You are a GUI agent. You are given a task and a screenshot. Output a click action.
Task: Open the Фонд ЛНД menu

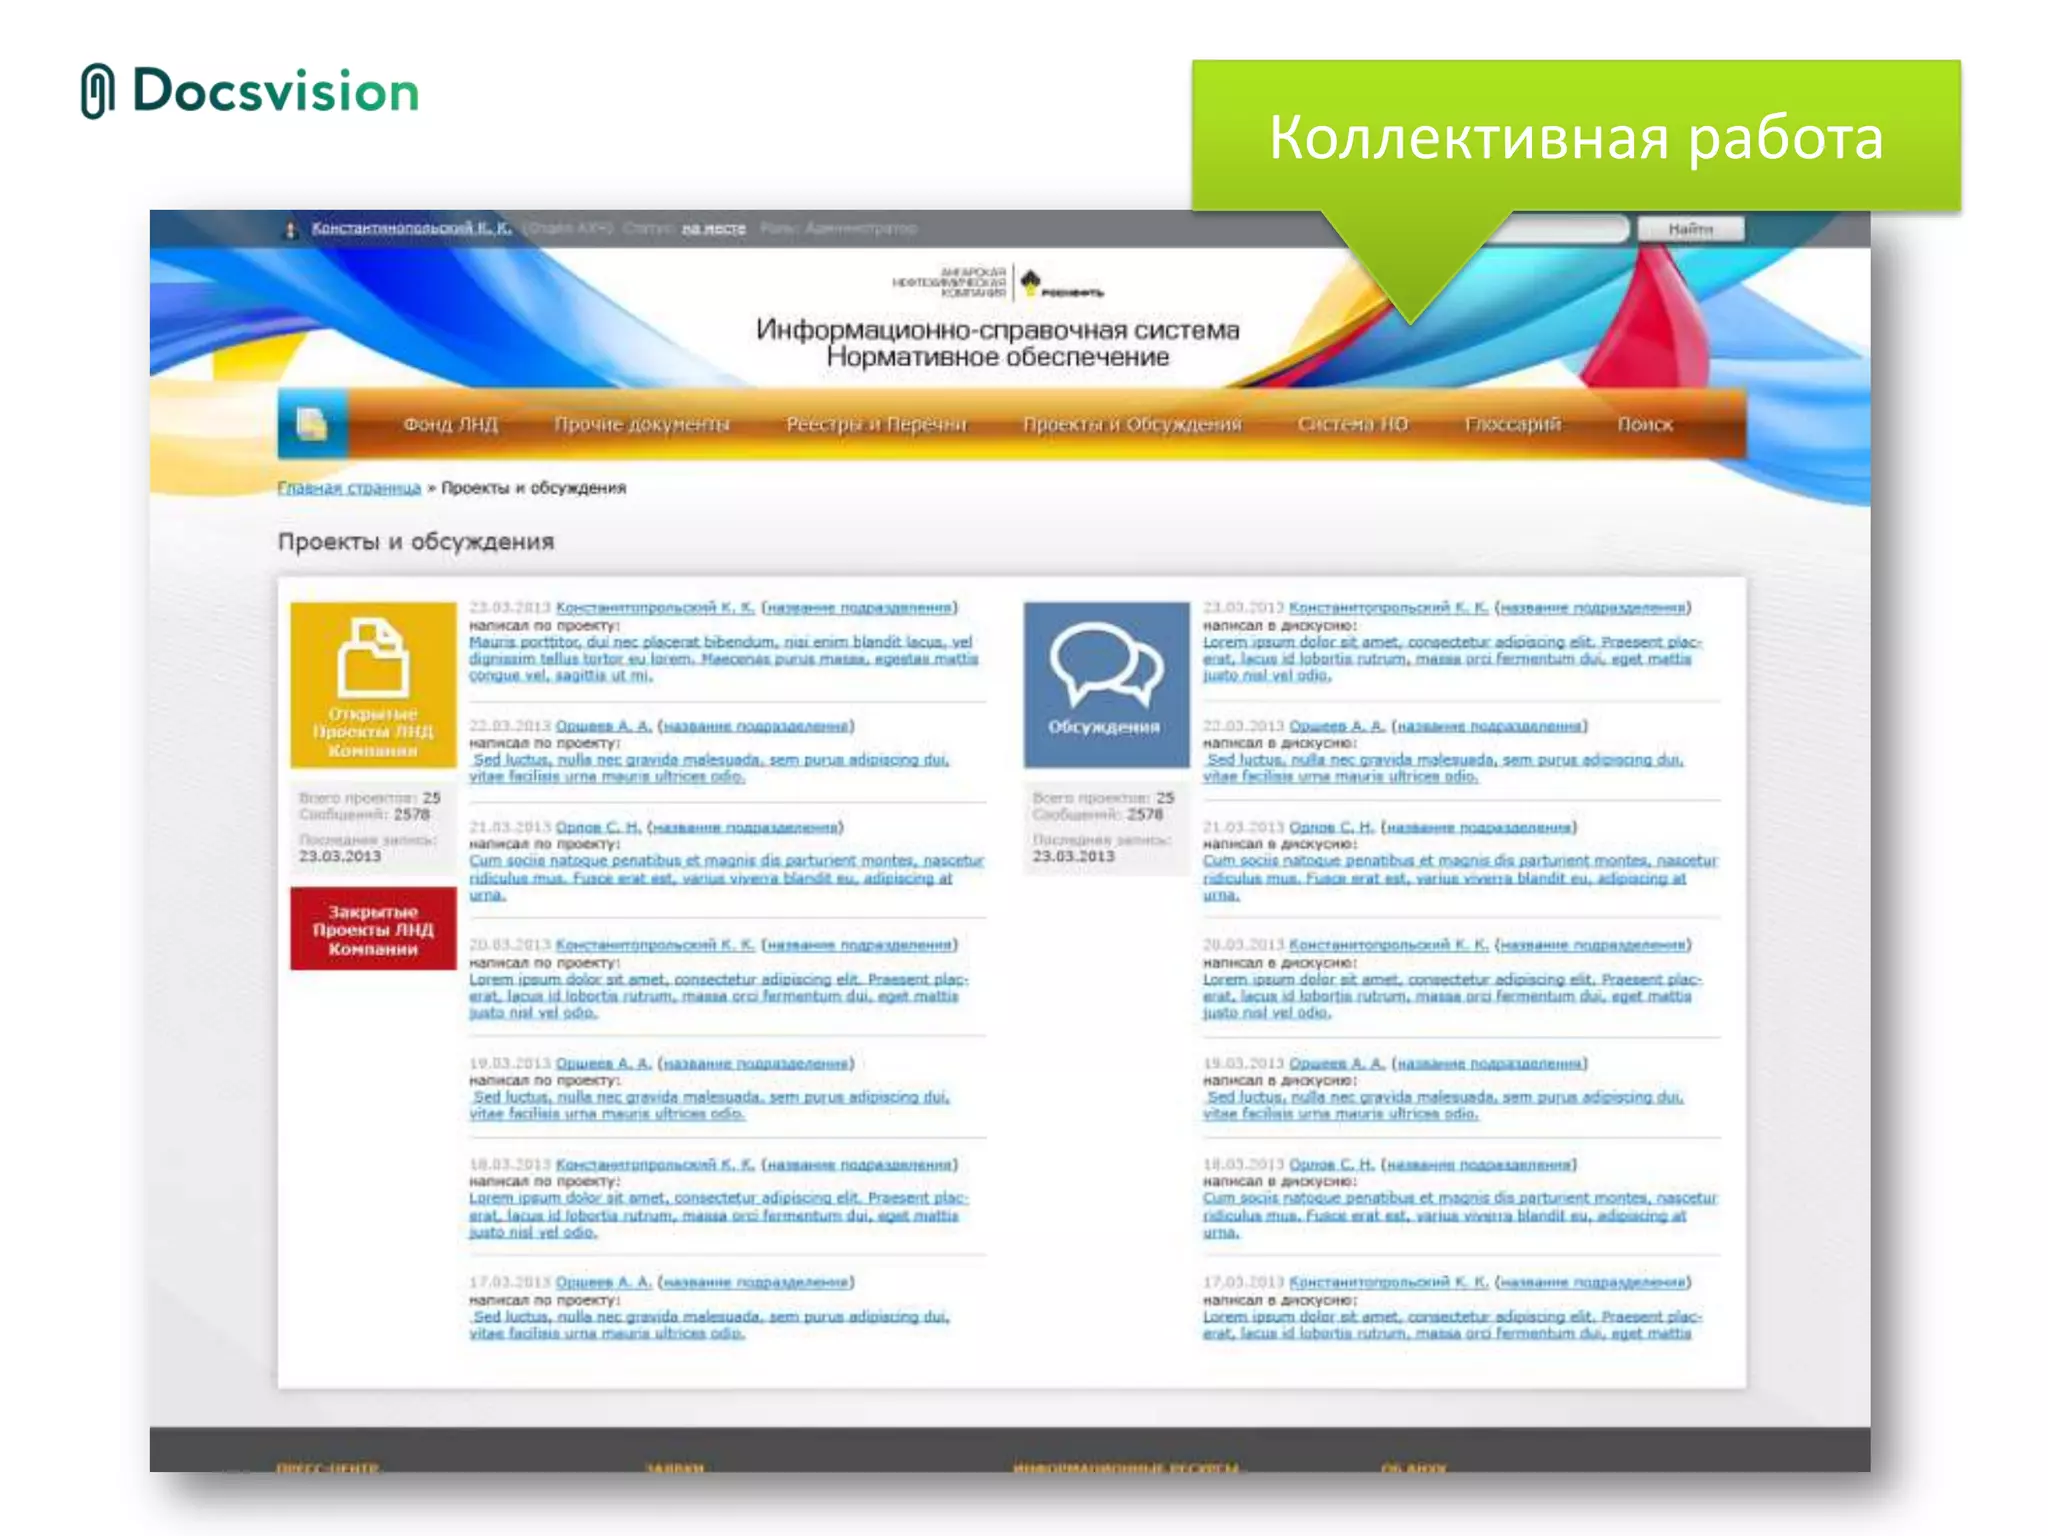coord(450,424)
